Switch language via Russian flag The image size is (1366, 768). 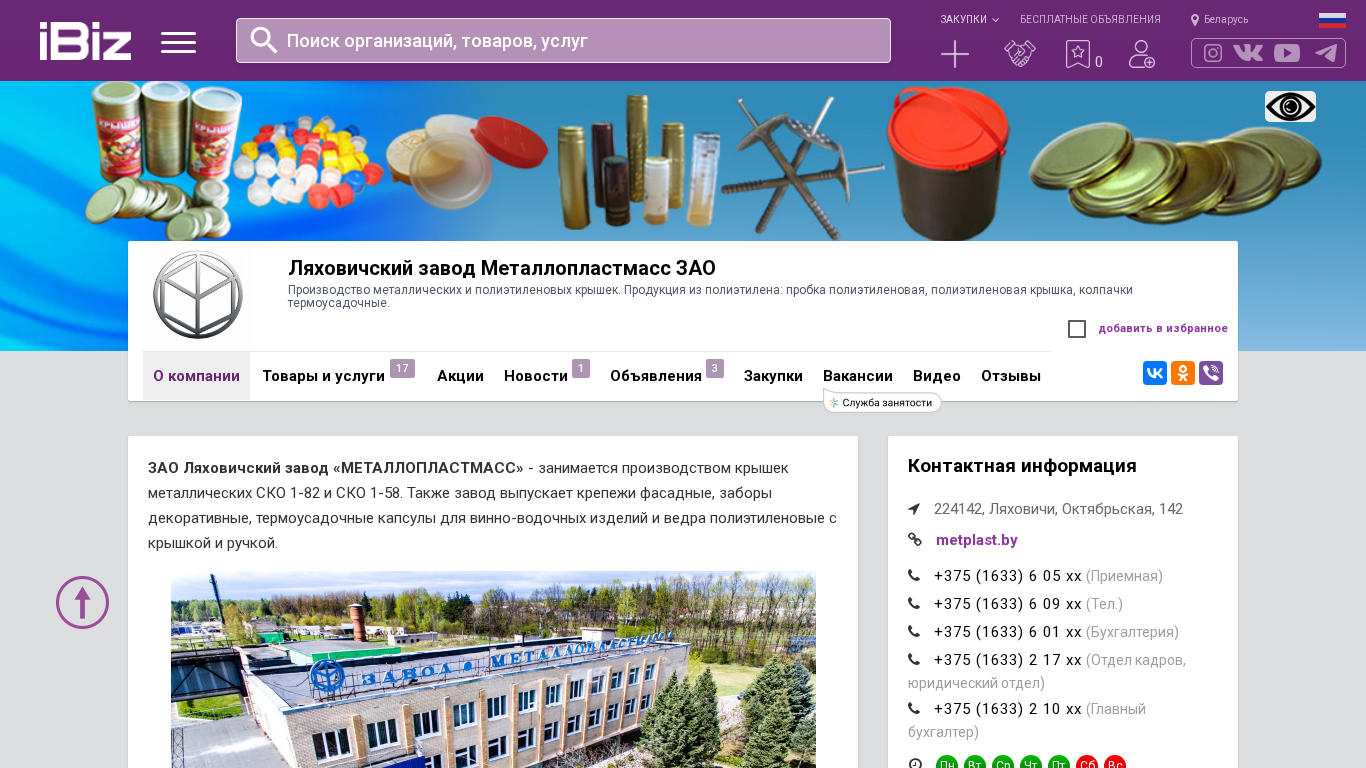pyautogui.click(x=1332, y=20)
